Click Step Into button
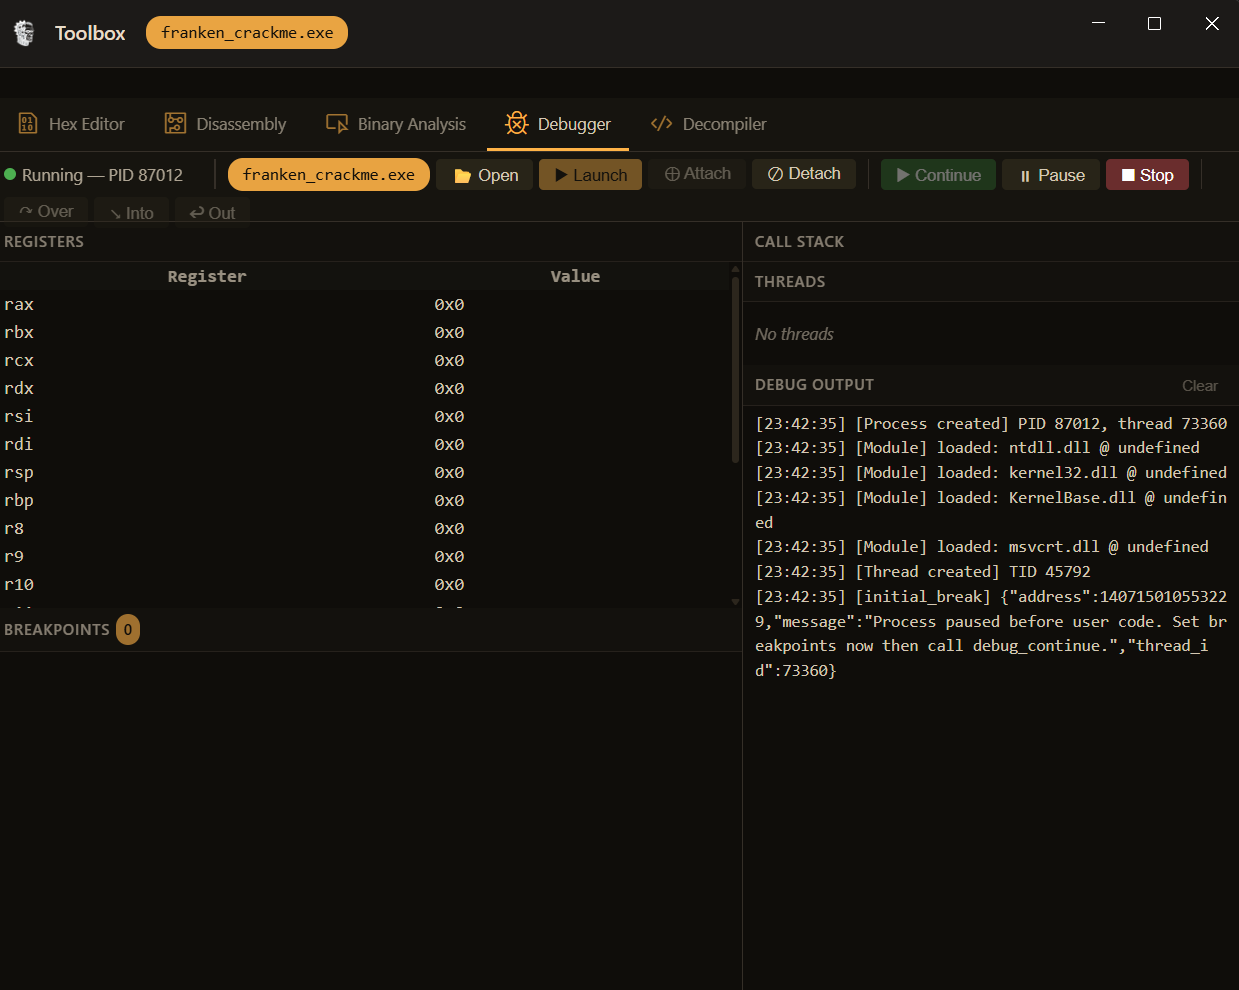The width and height of the screenshot is (1239, 990). click(131, 212)
